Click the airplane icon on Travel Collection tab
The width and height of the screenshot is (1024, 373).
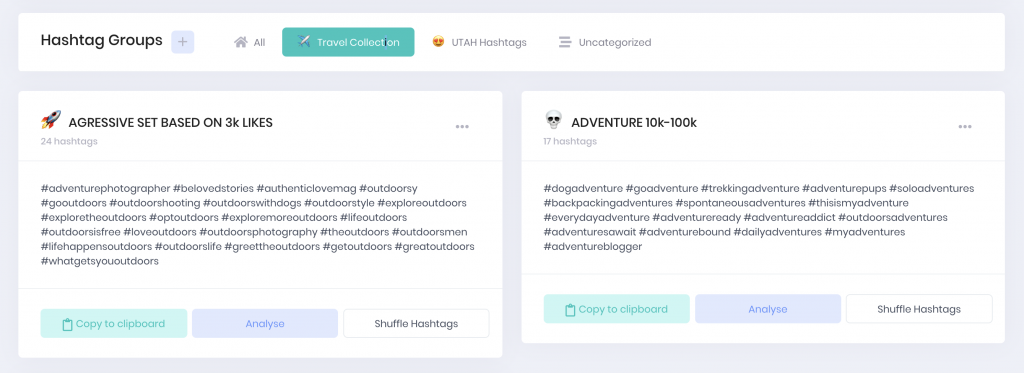click(303, 41)
